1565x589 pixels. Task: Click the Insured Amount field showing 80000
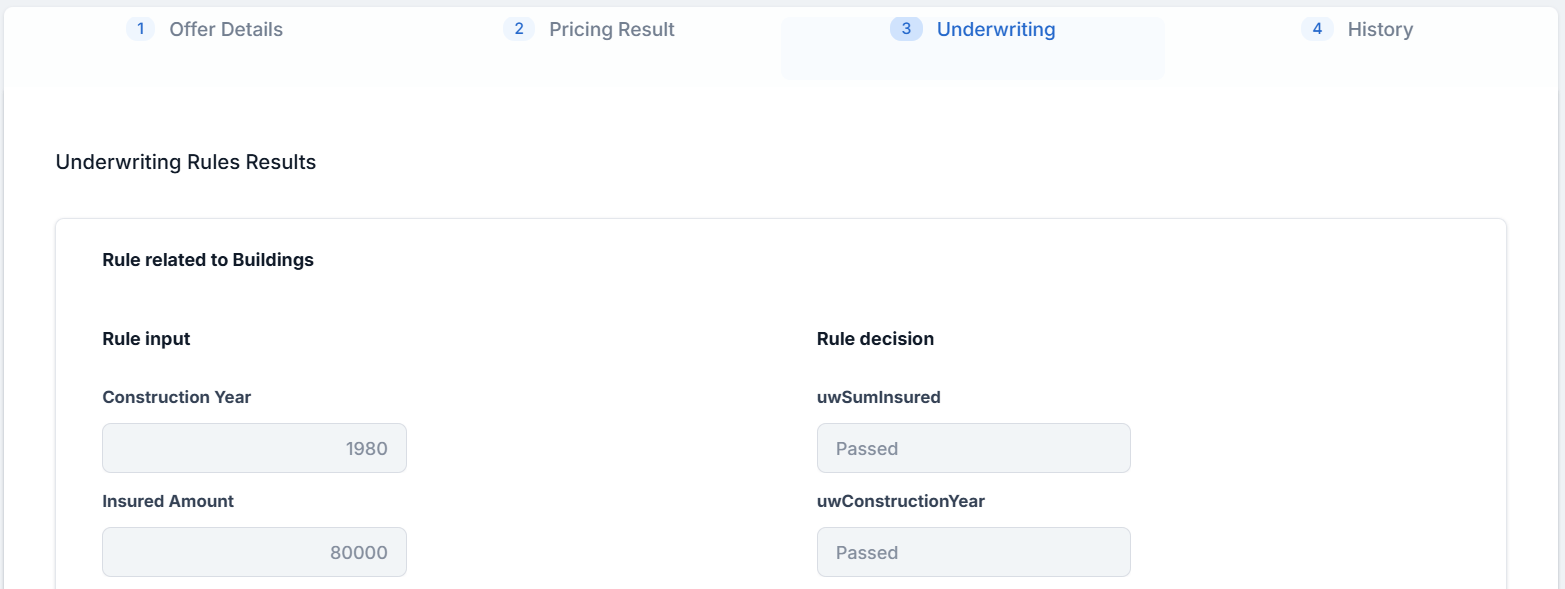pos(254,552)
